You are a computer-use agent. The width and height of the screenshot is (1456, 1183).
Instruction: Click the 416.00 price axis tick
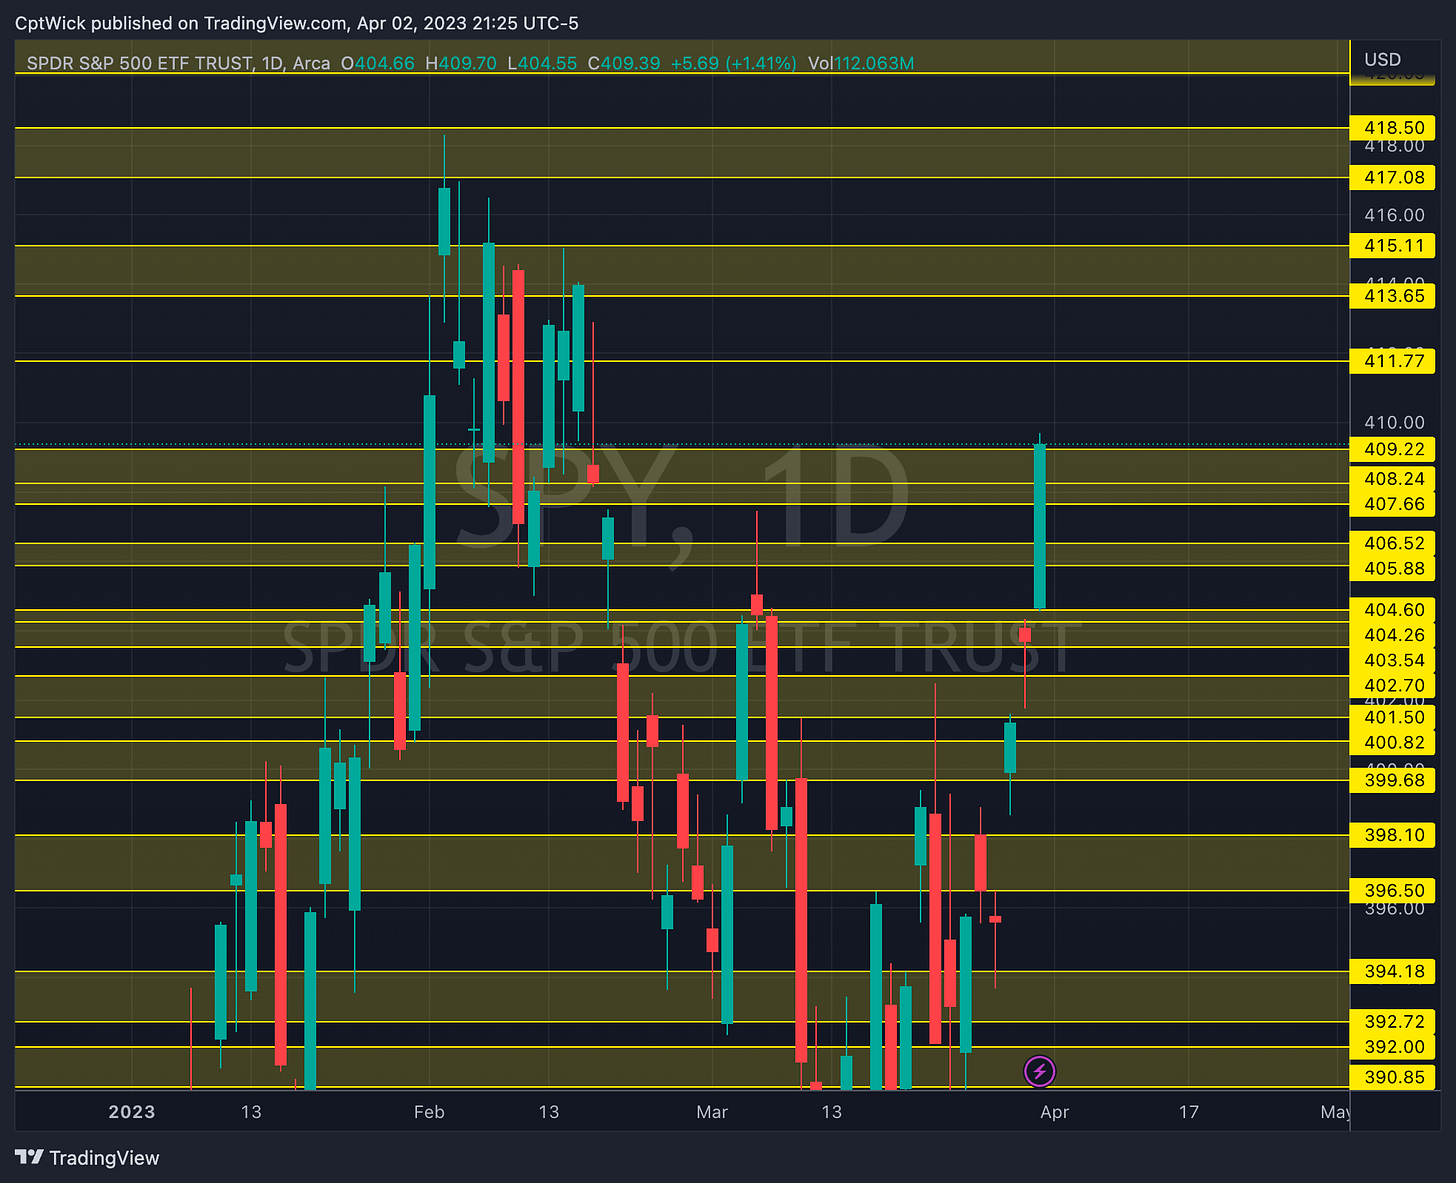tap(1394, 215)
